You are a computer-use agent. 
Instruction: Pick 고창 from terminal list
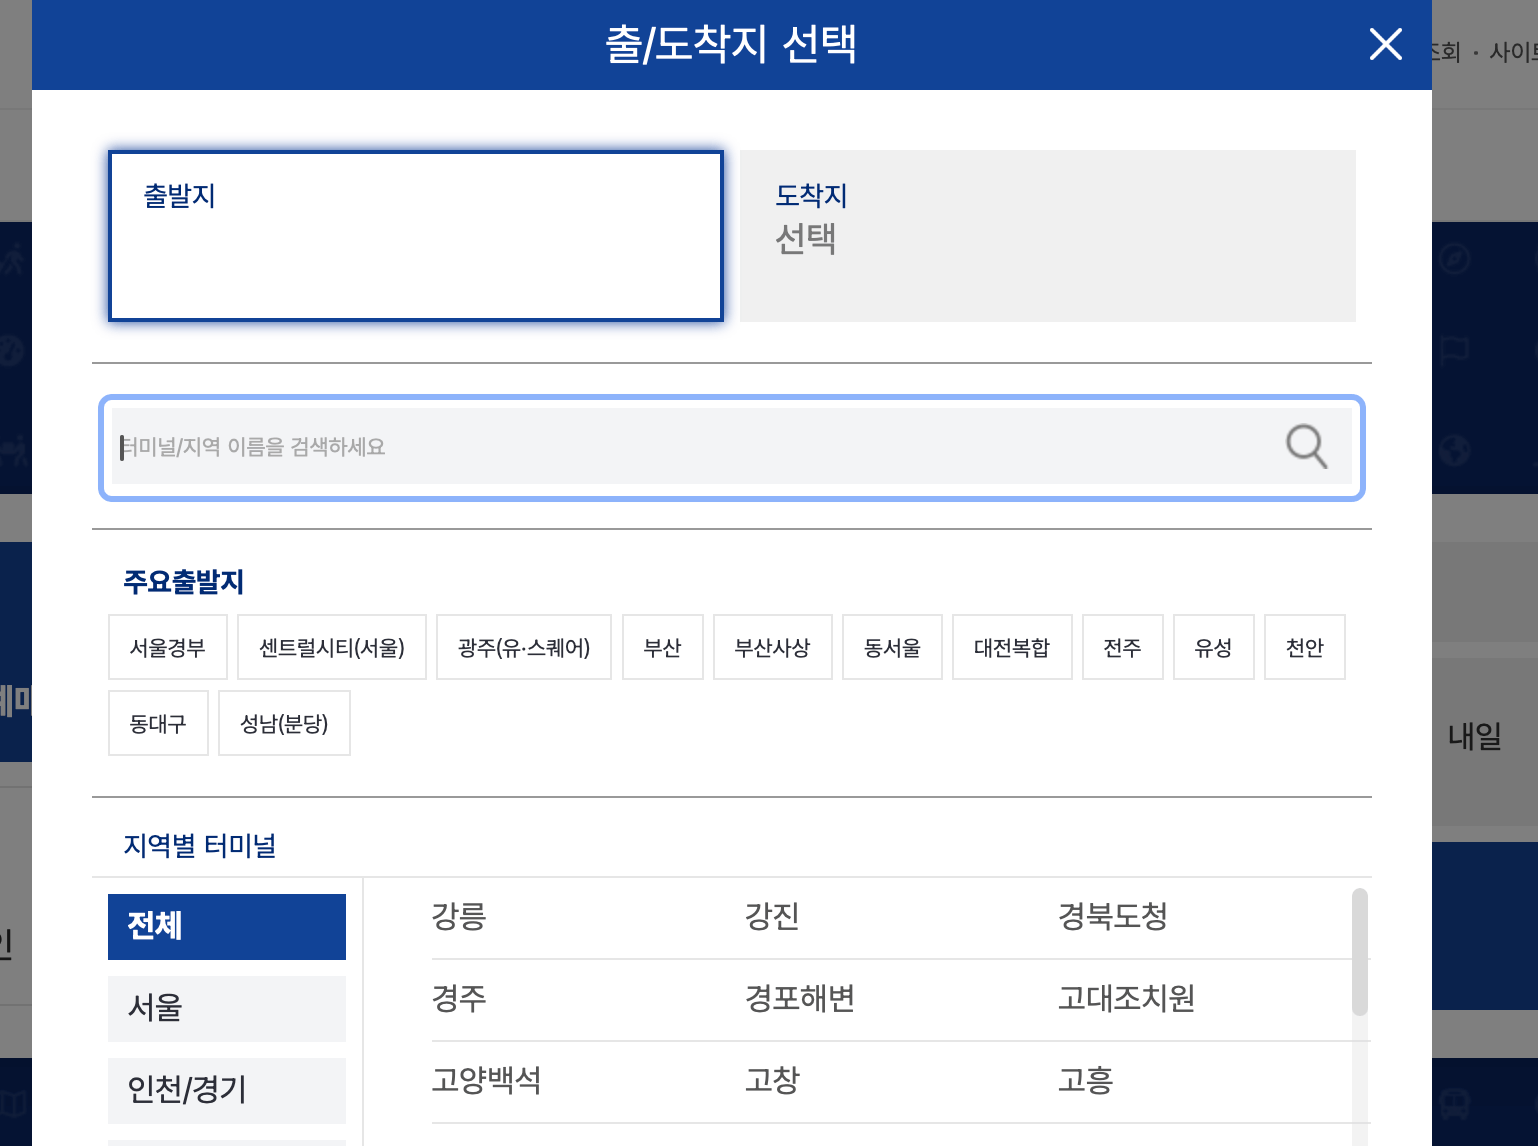coord(772,1080)
